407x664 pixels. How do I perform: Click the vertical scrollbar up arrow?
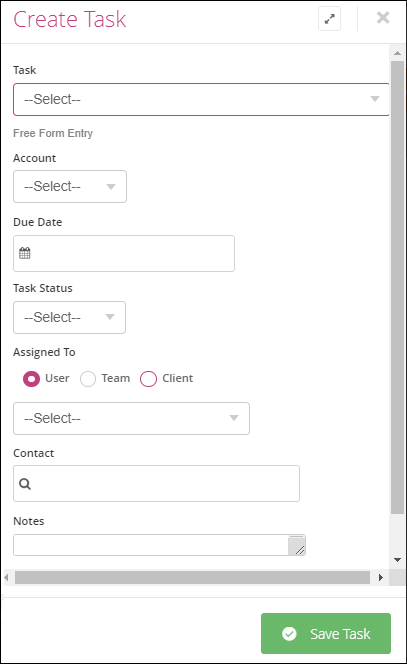click(397, 53)
